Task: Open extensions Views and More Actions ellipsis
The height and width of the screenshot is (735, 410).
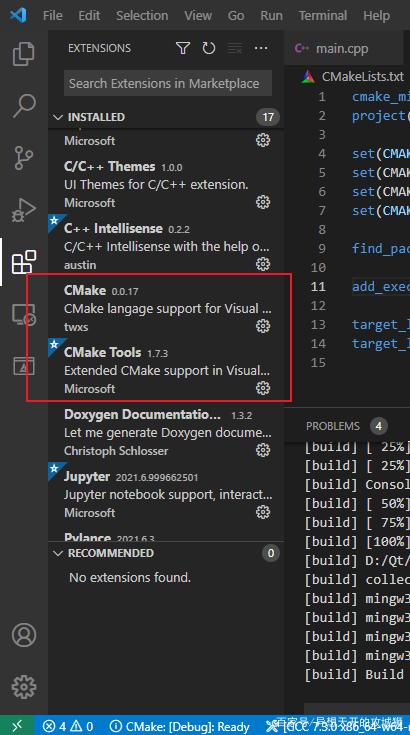Action: pyautogui.click(x=261, y=48)
